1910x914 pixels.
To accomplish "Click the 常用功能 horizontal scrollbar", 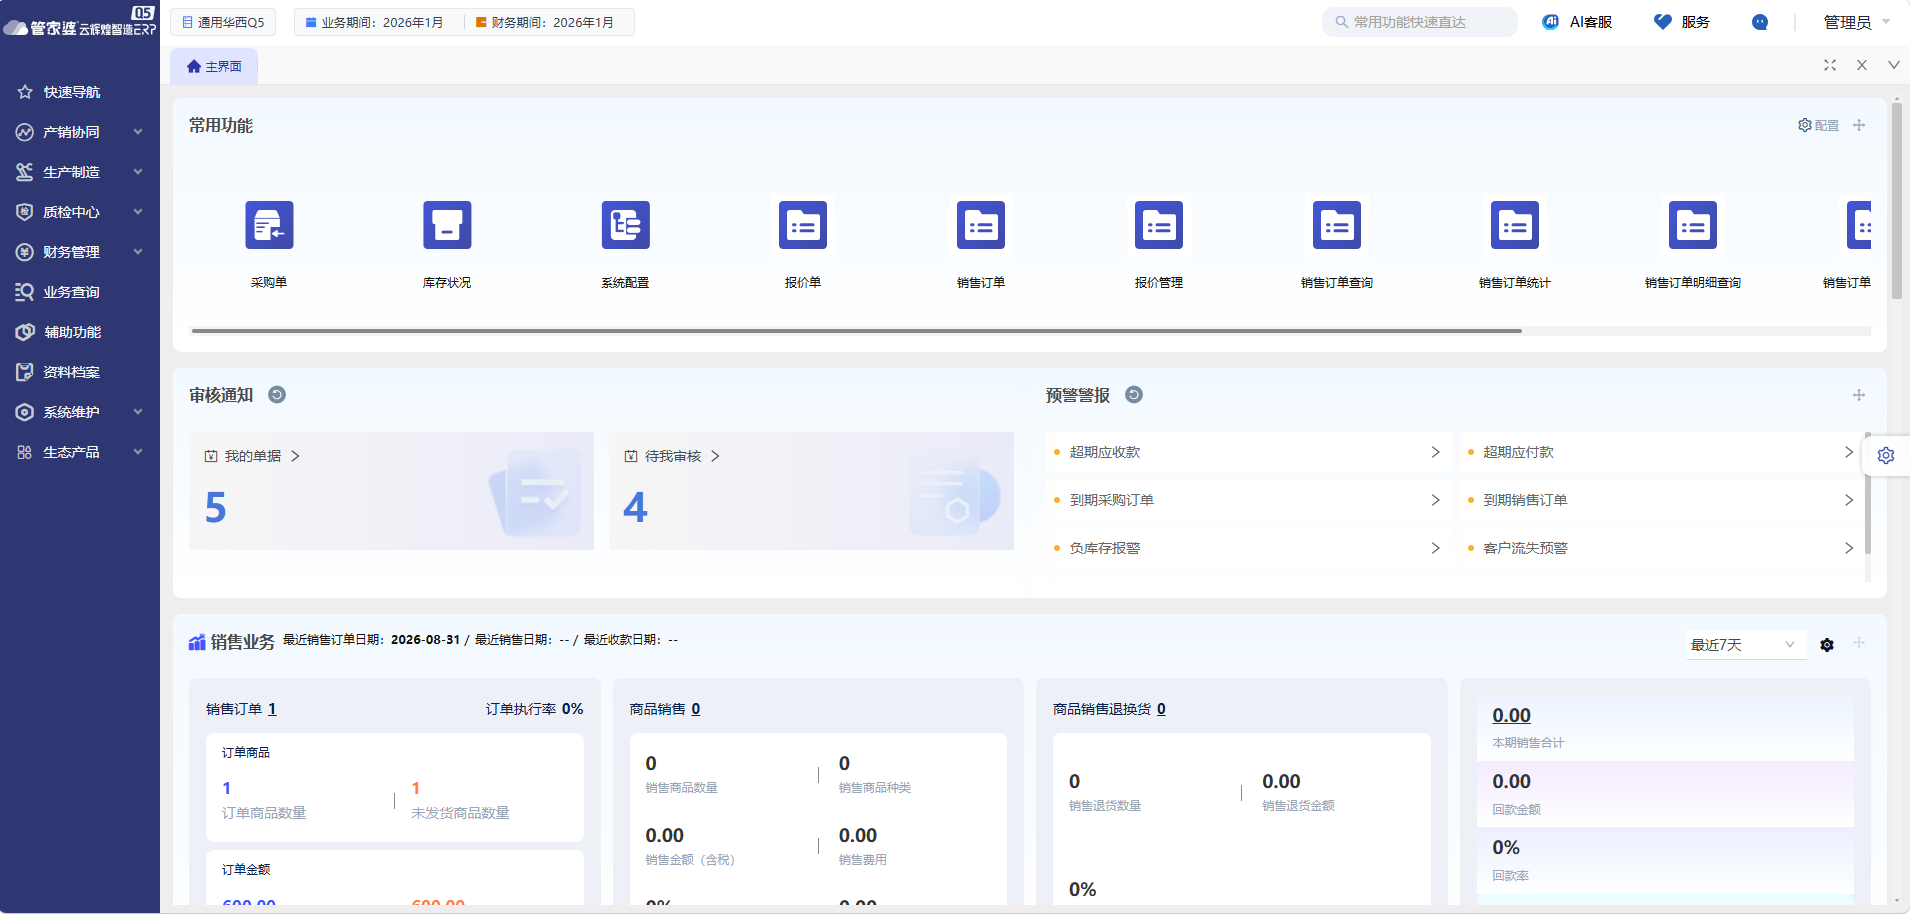I will 856,330.
